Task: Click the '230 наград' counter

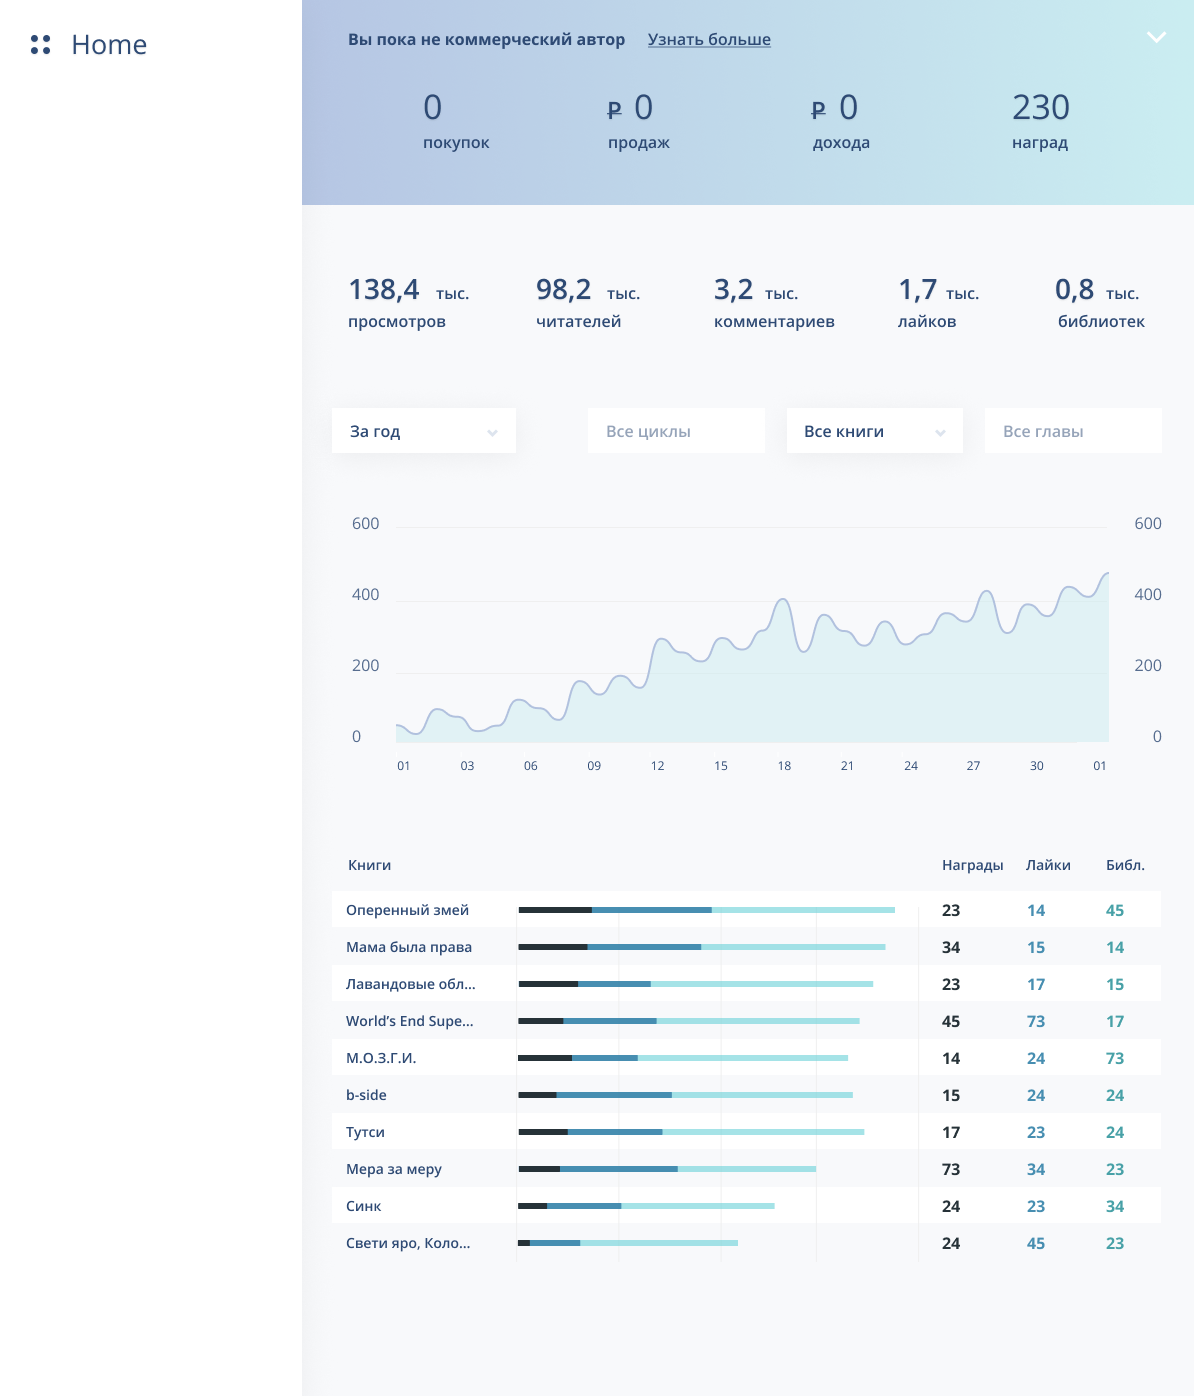Action: [1040, 122]
